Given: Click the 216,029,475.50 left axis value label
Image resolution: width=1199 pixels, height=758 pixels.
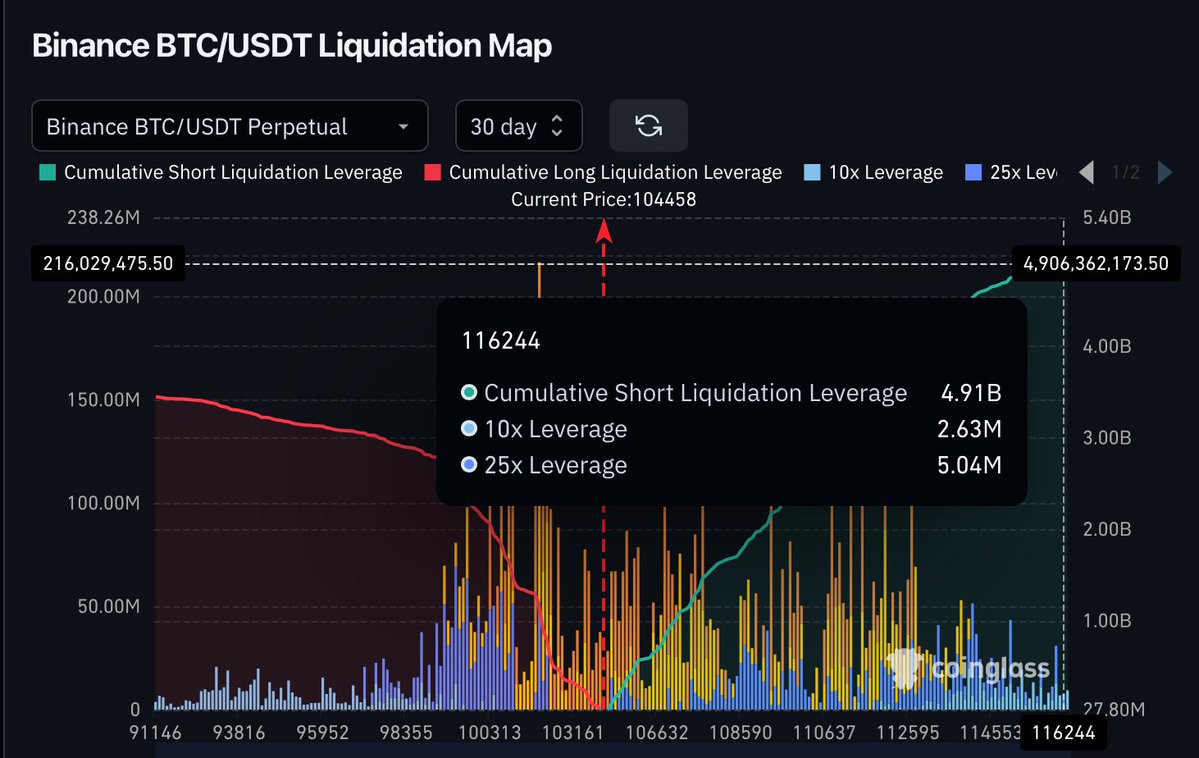Looking at the screenshot, I should coord(108,263).
